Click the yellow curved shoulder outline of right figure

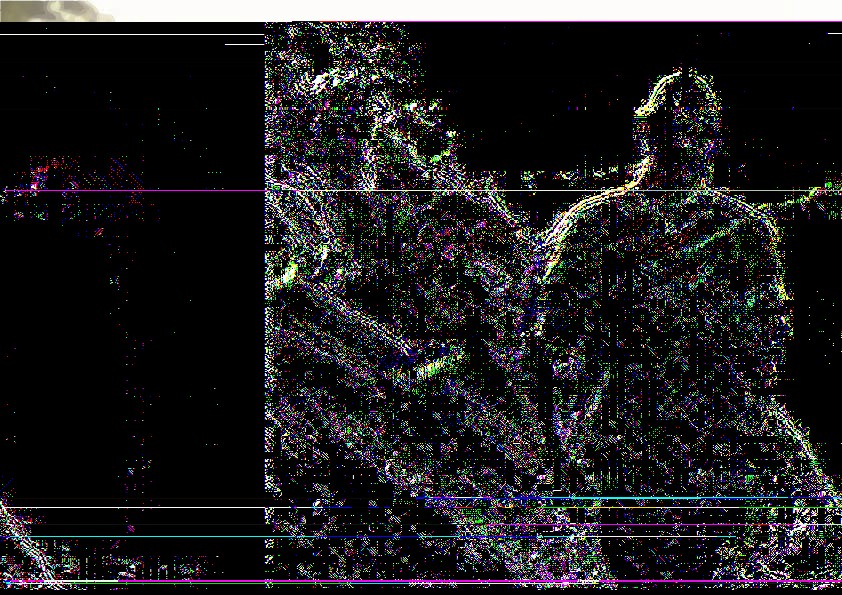click(591, 207)
